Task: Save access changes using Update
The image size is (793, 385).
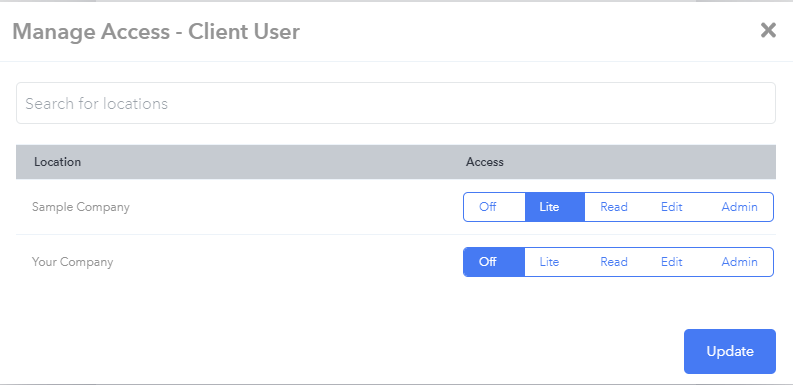Action: coord(730,352)
